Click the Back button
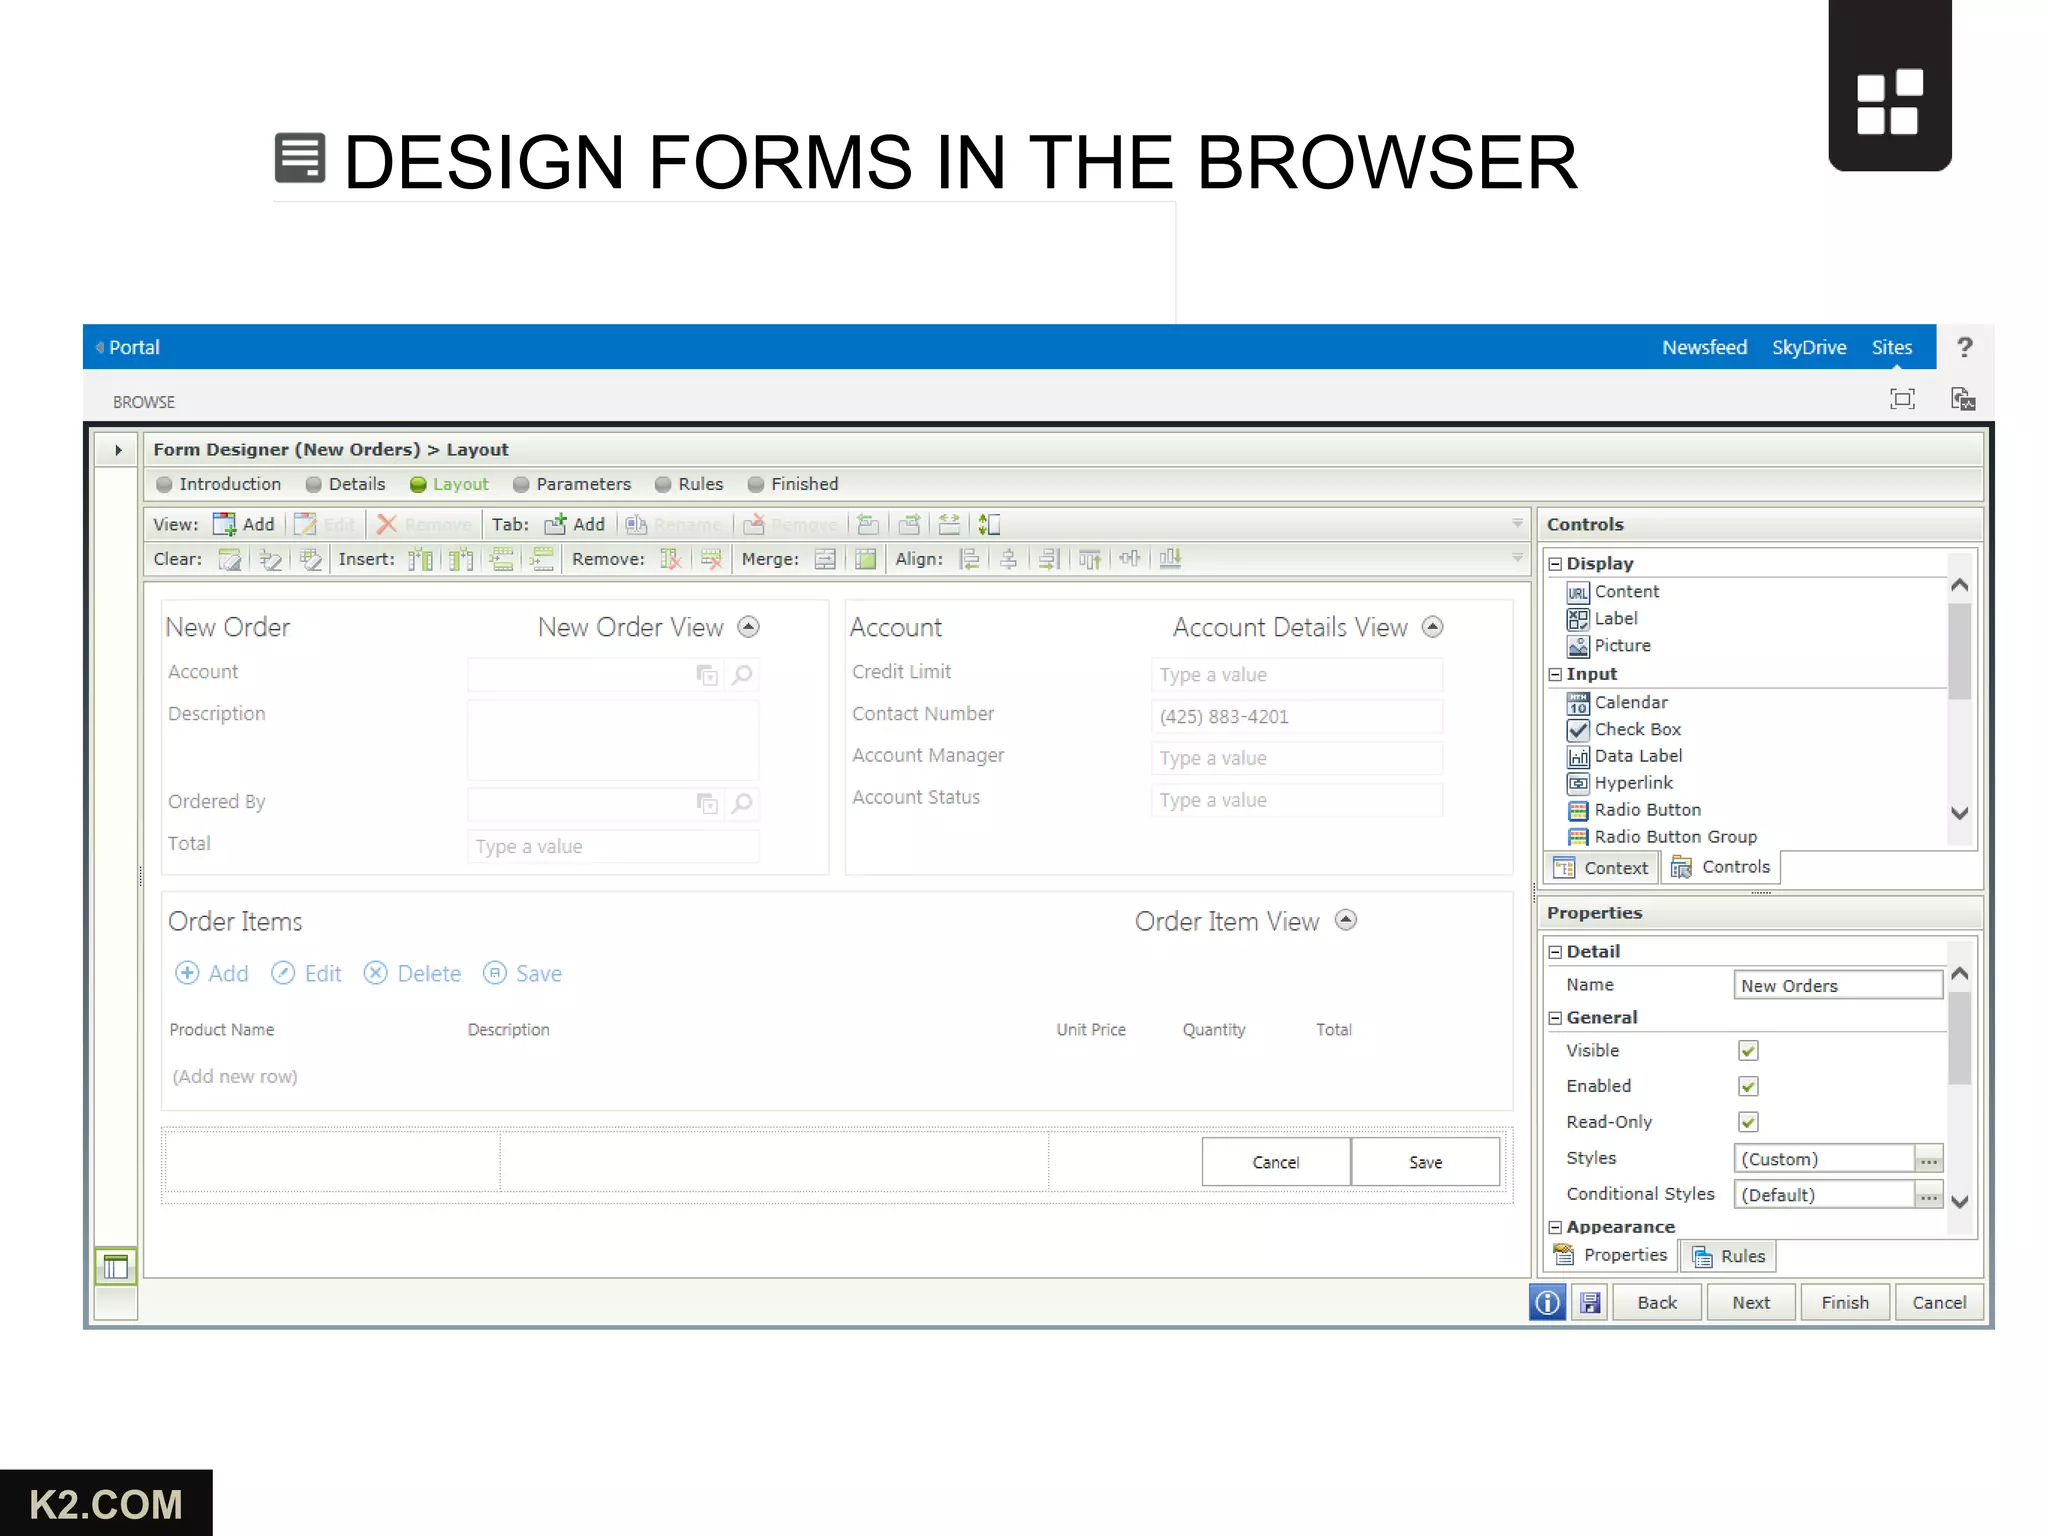 (1657, 1302)
